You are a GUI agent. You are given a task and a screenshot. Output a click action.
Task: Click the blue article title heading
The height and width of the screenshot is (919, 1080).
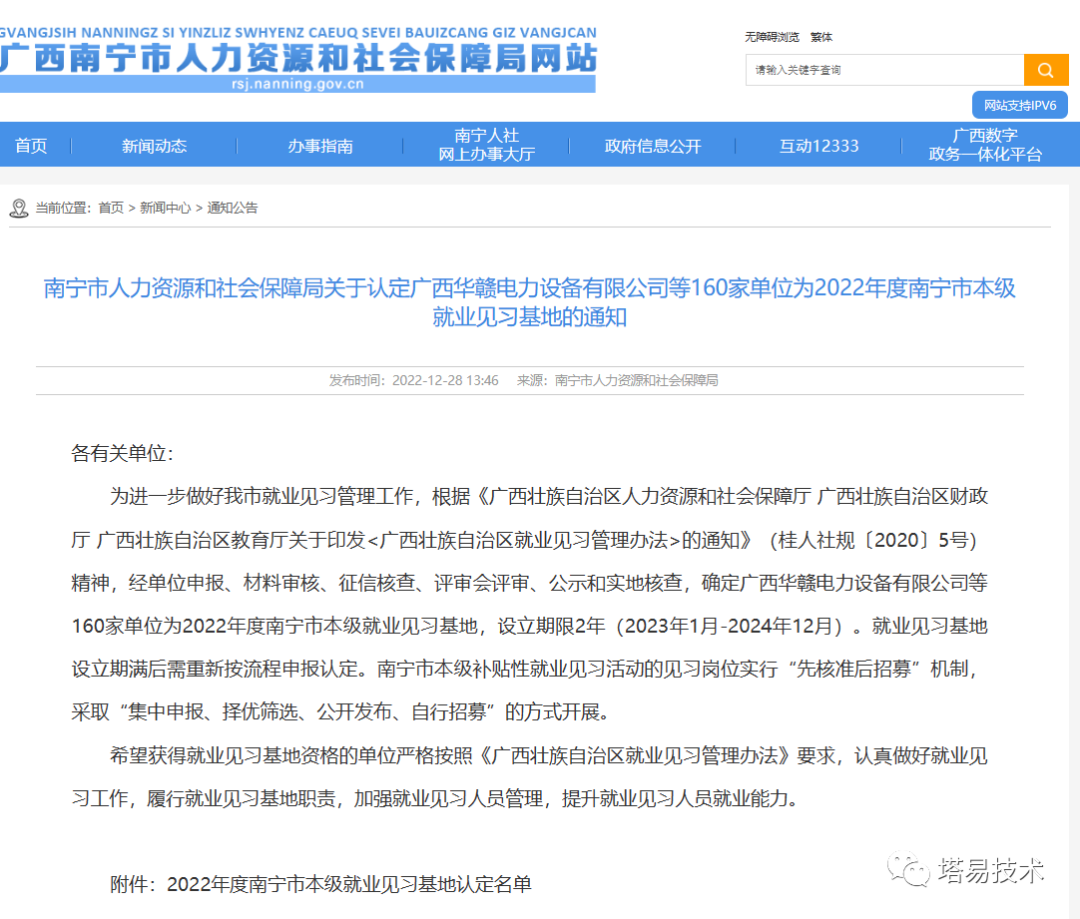pos(529,303)
